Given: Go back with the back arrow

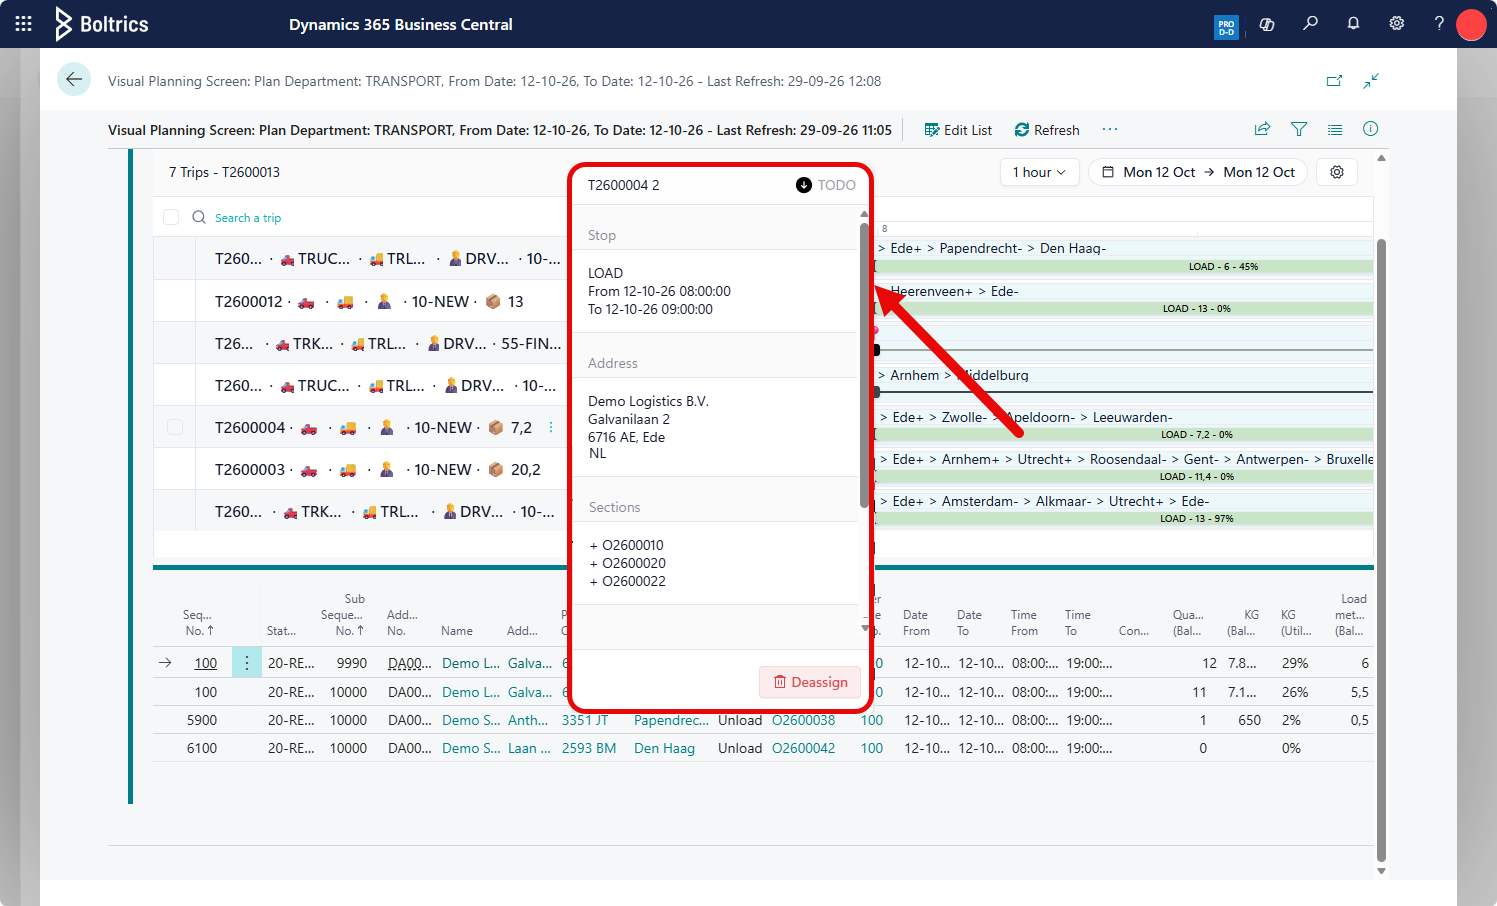Looking at the screenshot, I should [74, 79].
